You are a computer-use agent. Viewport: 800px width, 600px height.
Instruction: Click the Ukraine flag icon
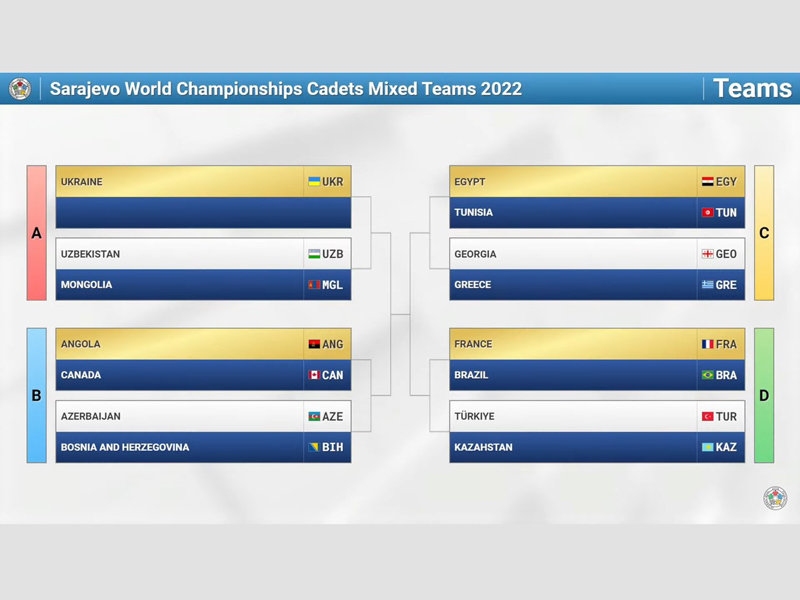[x=314, y=182]
